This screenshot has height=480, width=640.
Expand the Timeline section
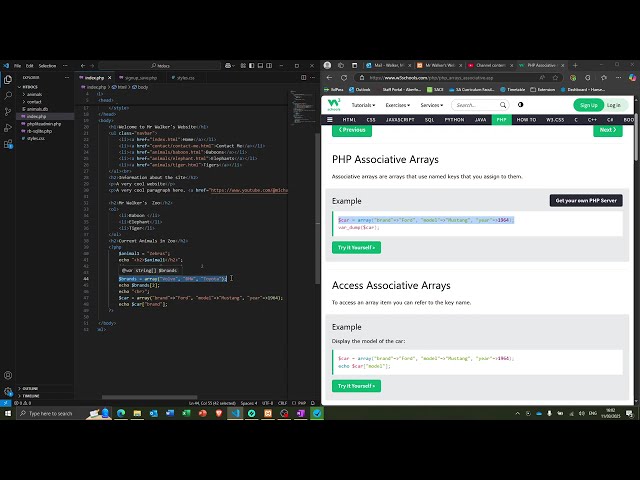tap(31, 396)
